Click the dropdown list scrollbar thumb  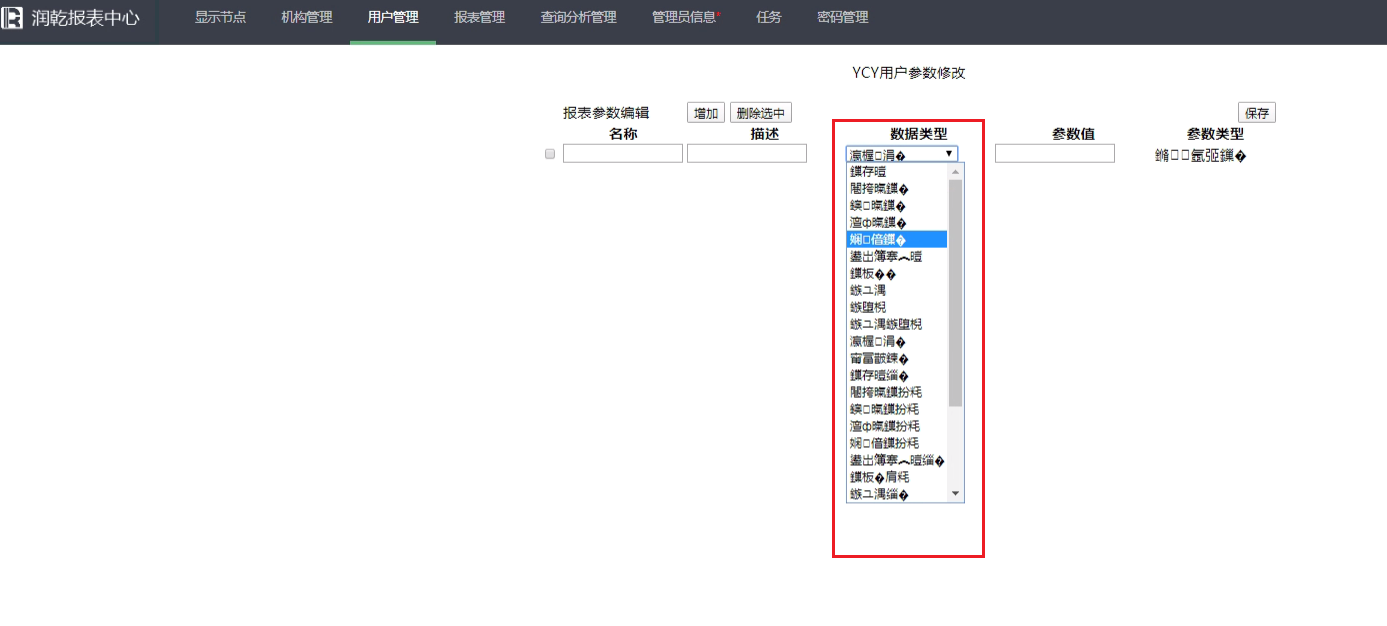(x=955, y=292)
